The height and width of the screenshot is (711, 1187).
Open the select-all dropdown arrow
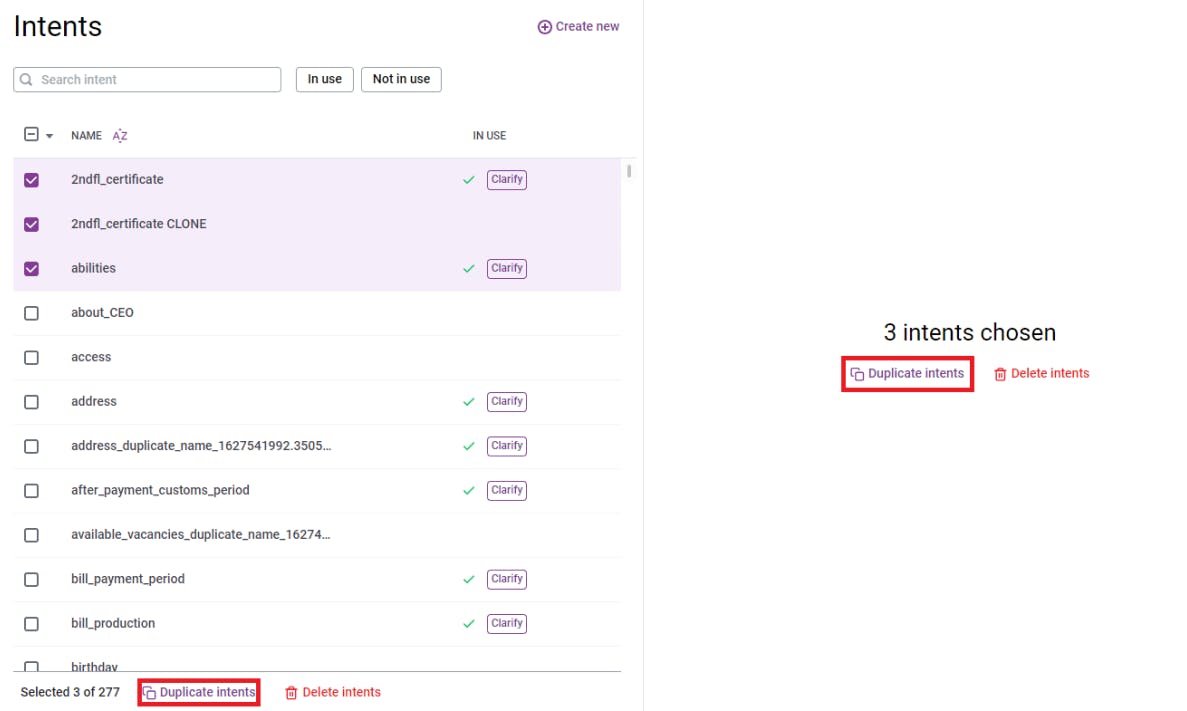(50, 136)
